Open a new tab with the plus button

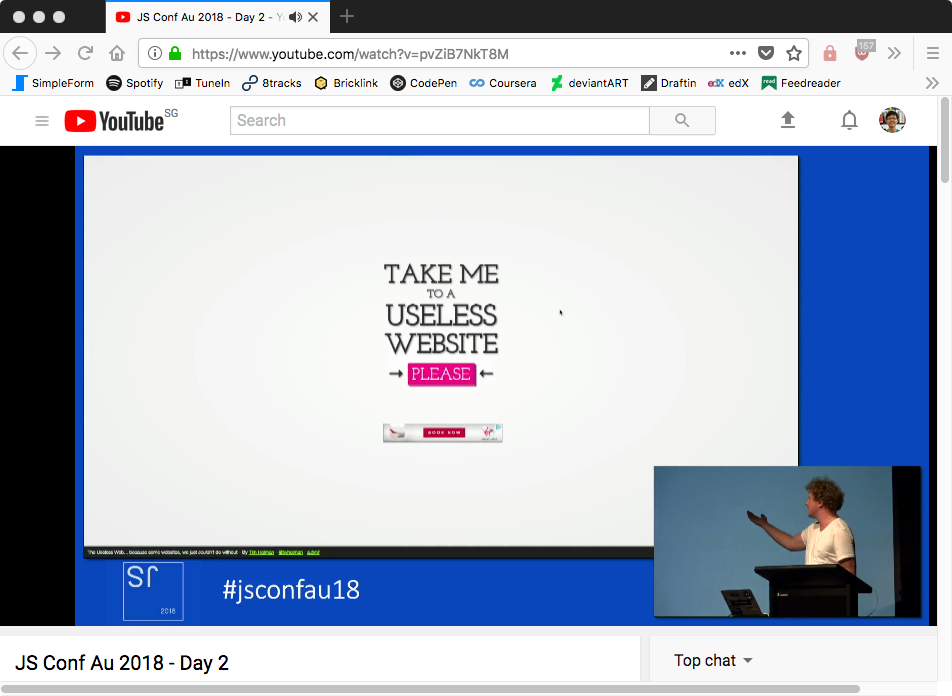point(347,16)
